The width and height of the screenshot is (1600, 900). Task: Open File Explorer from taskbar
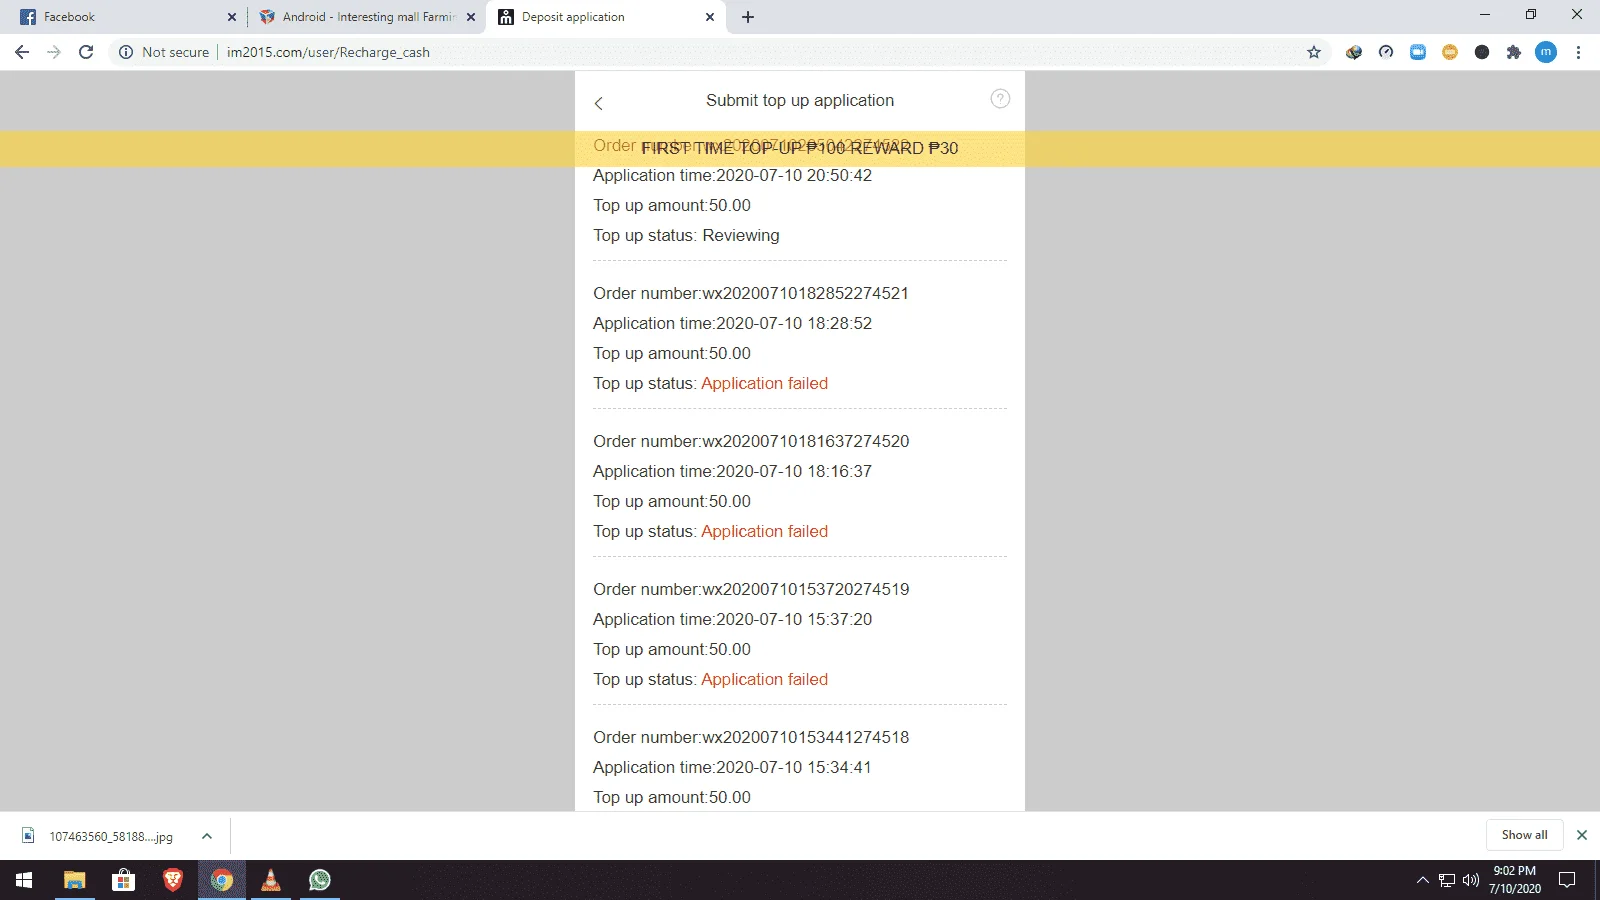[x=75, y=880]
